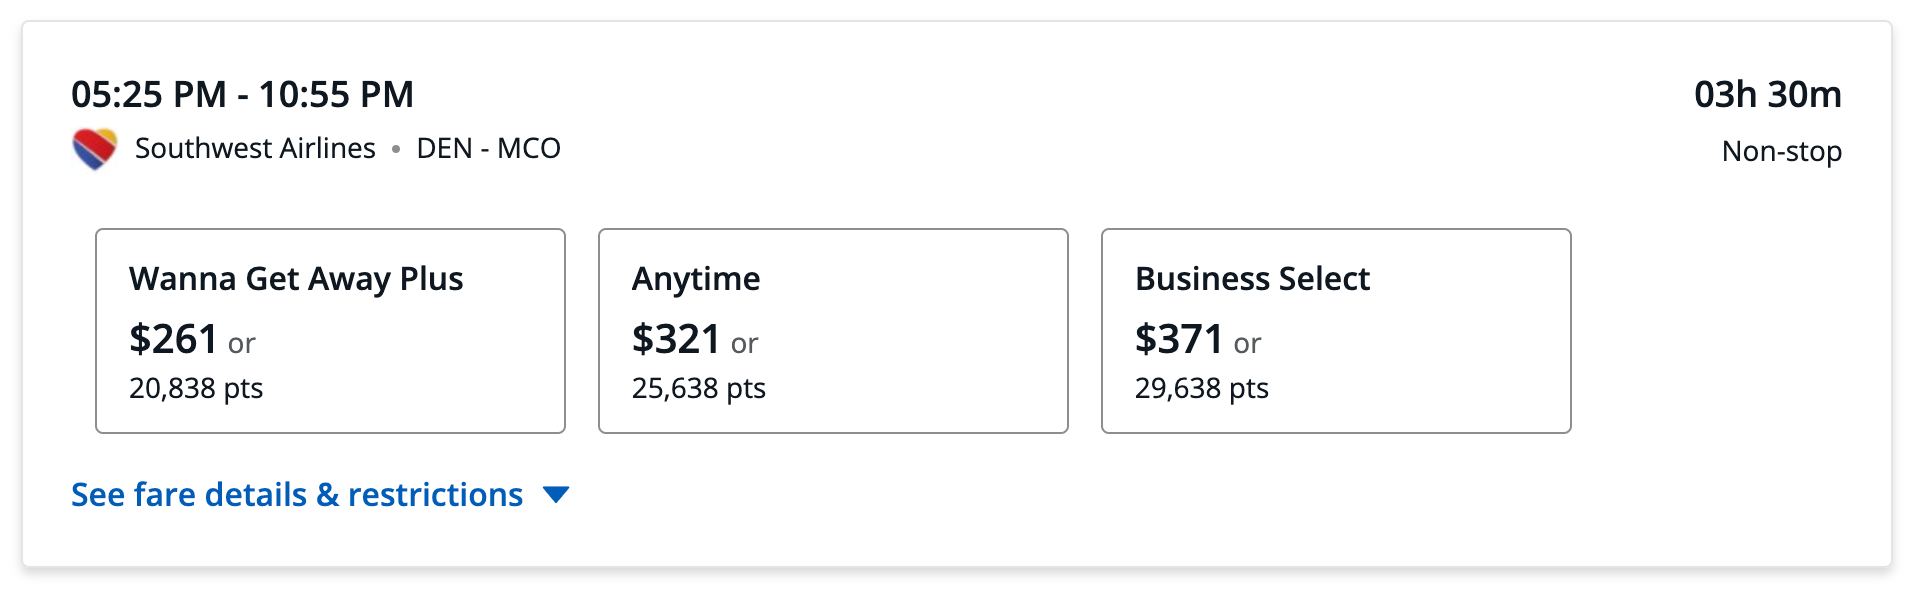Click the Anytime fare title

coord(696,279)
